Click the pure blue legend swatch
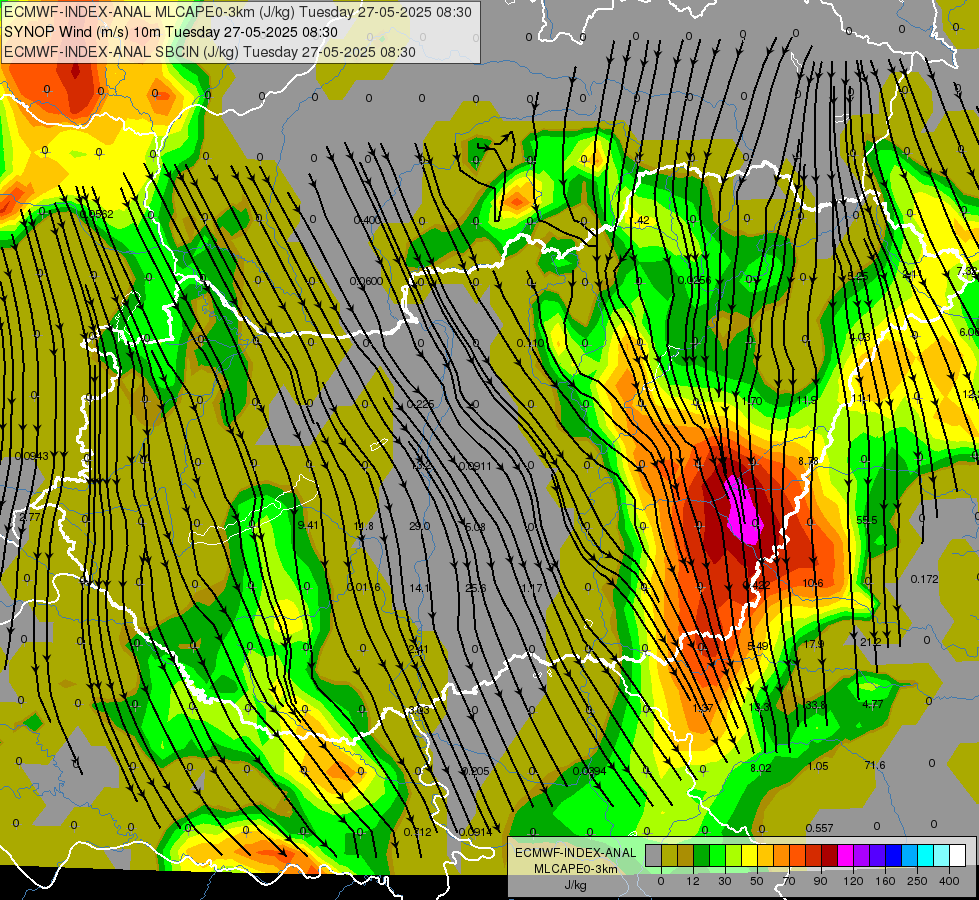Screen dimensions: 979x900 (894, 855)
